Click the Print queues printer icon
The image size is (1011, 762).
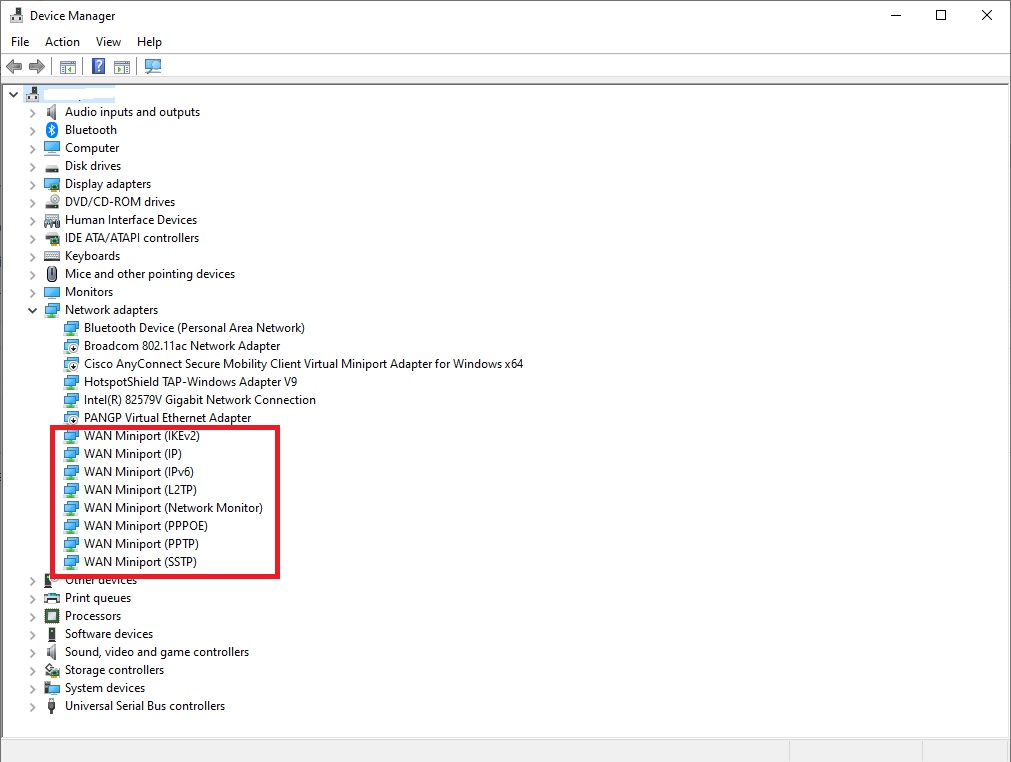(52, 598)
